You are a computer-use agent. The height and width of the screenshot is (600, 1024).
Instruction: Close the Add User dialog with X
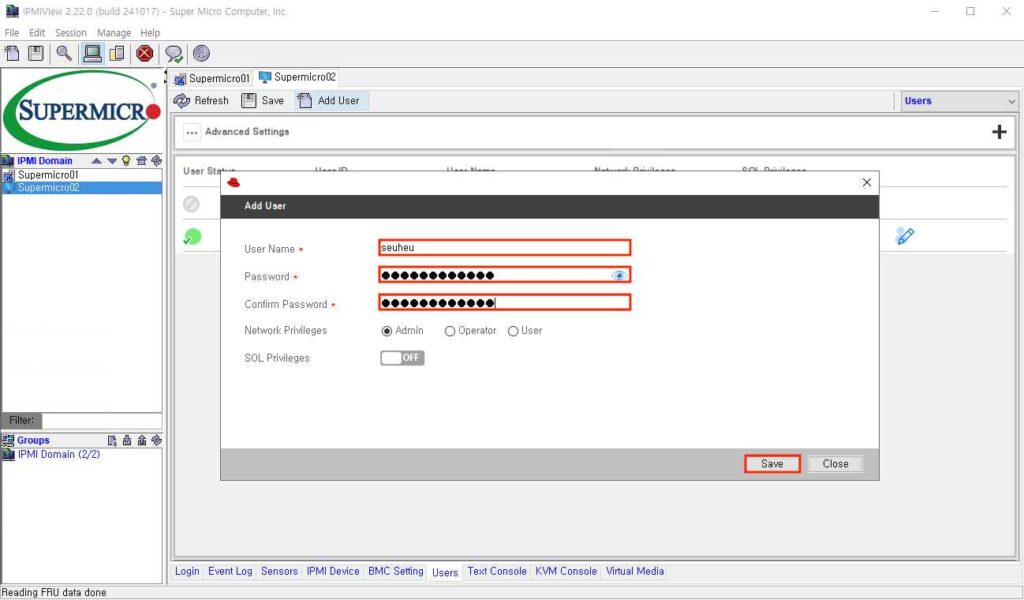point(867,183)
